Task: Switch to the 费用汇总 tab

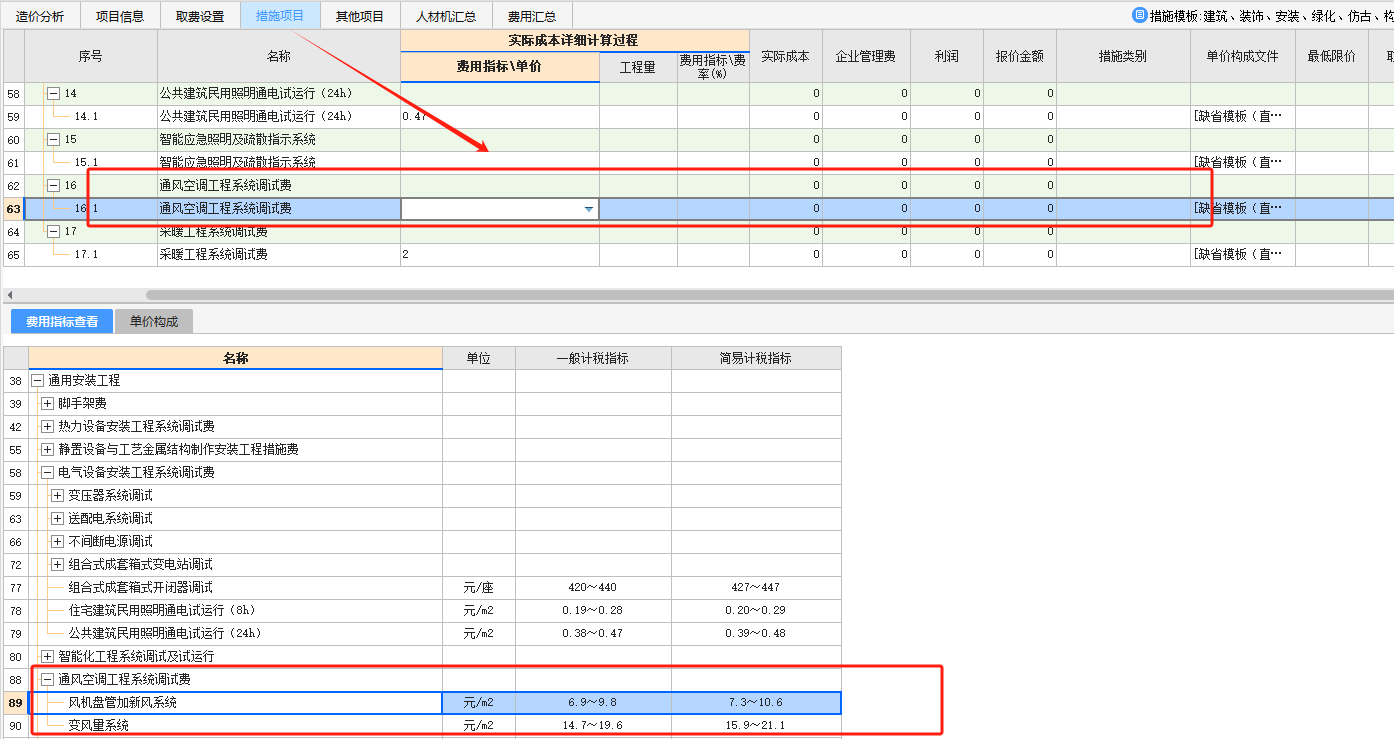Action: (x=532, y=16)
